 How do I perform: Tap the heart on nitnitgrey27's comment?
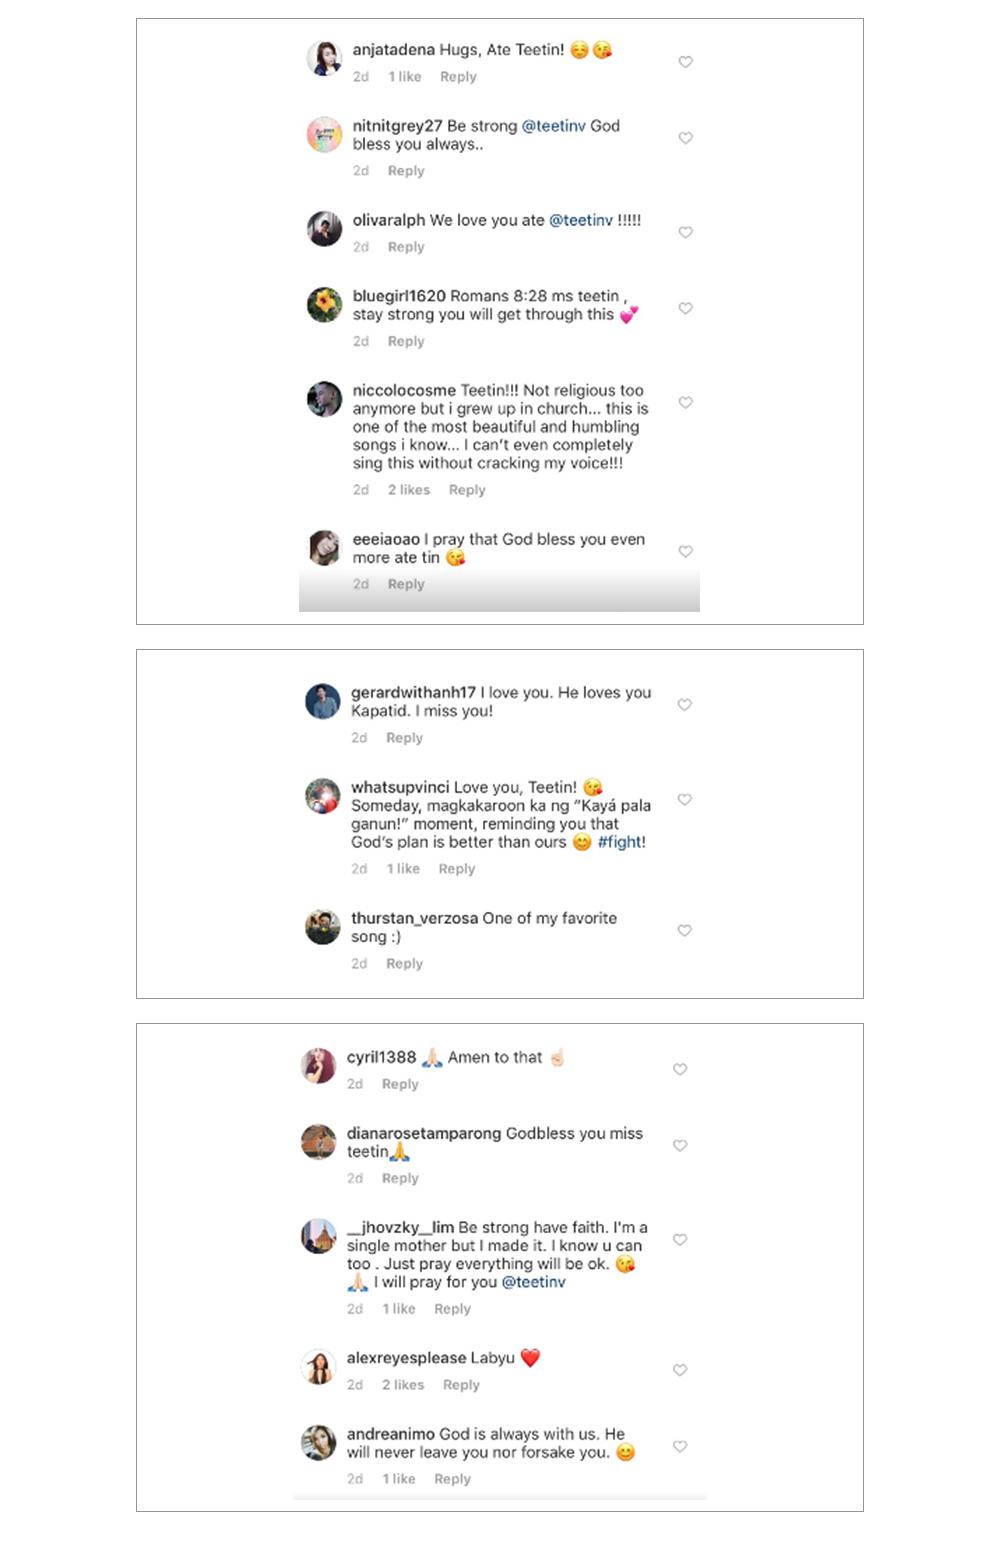(x=686, y=138)
